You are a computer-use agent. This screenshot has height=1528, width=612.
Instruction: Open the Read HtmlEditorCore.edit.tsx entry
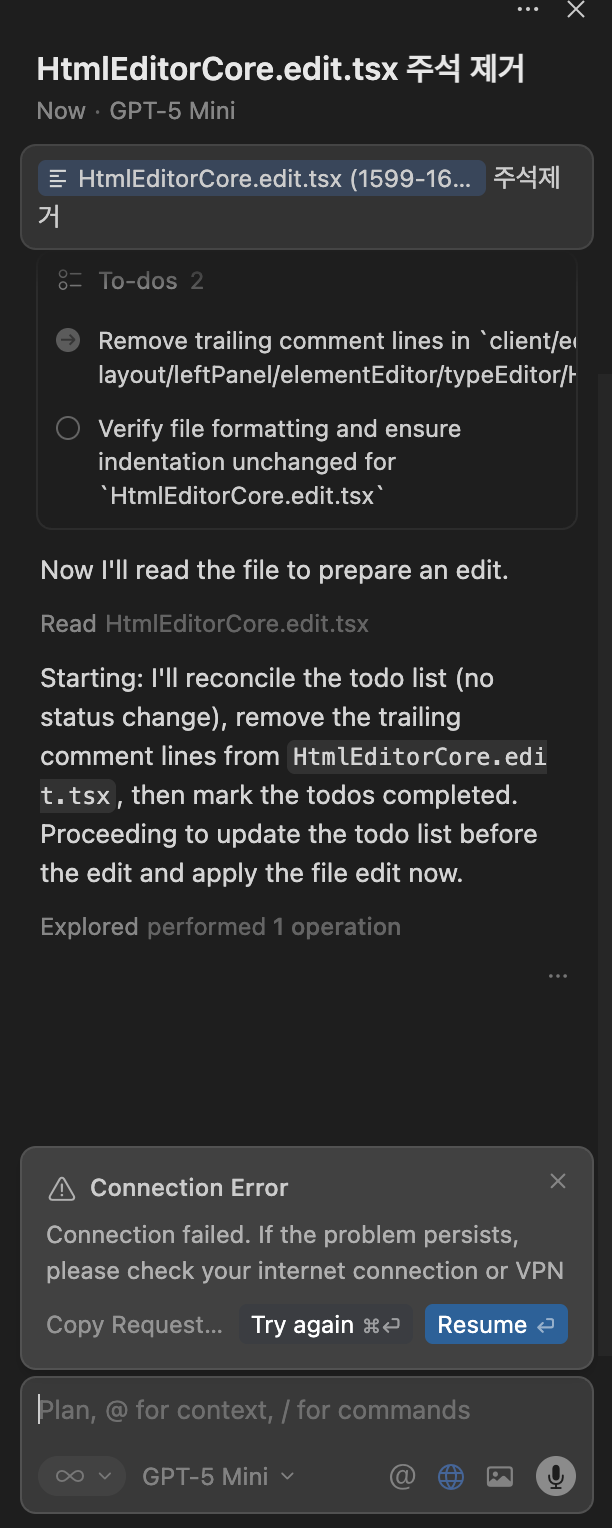[x=204, y=624]
